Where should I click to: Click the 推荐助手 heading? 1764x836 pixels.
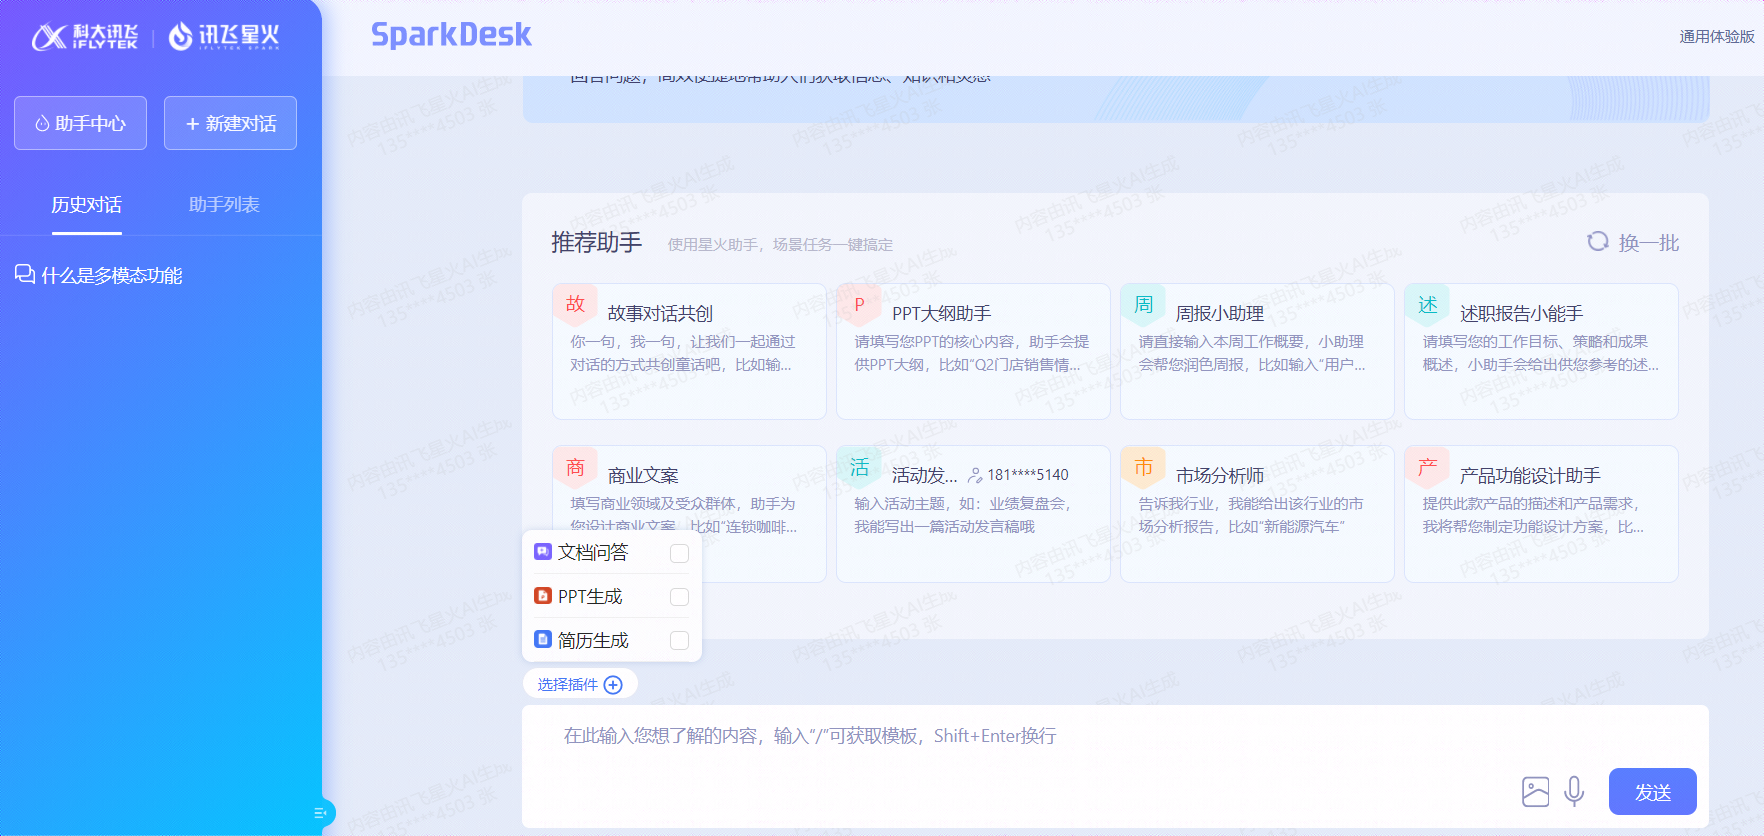(x=596, y=243)
